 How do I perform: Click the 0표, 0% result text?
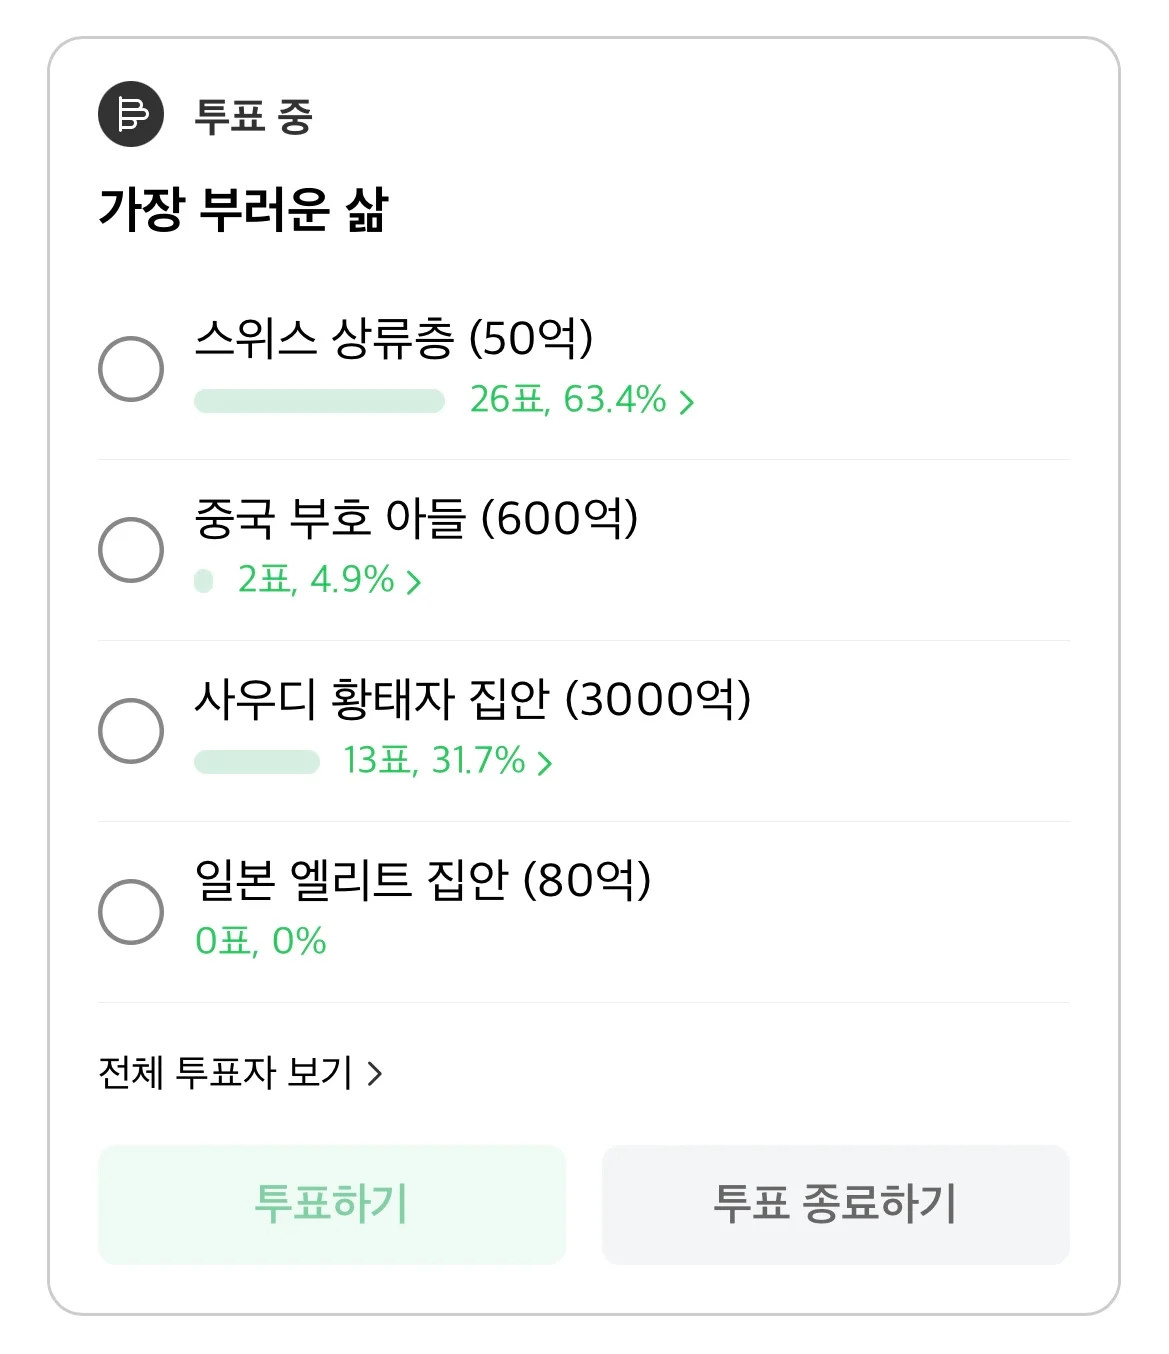click(261, 941)
